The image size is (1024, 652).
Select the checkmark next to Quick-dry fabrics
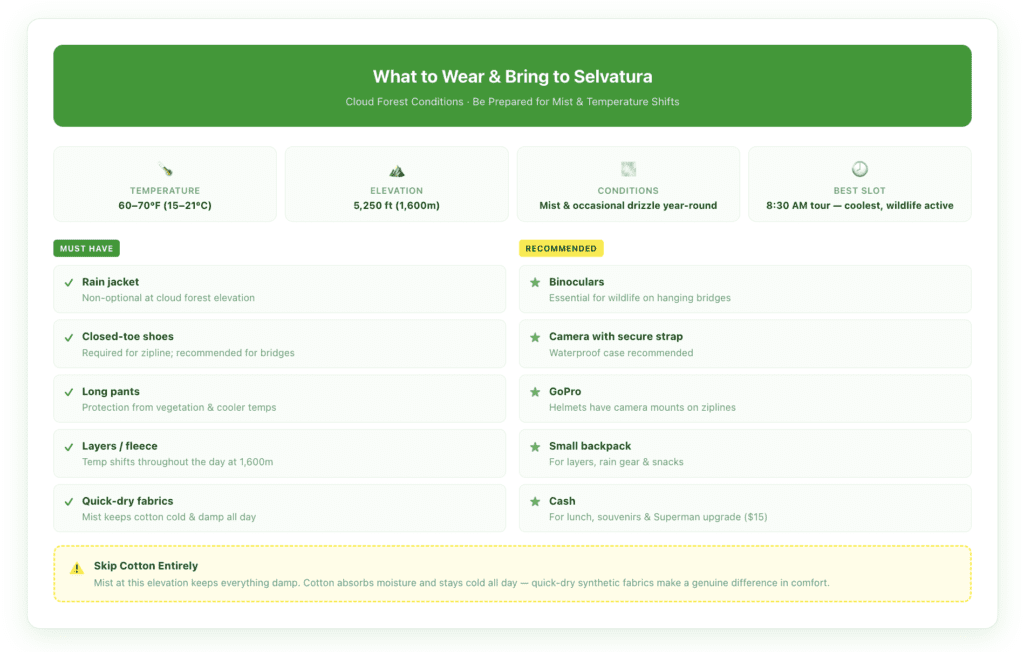click(x=69, y=502)
